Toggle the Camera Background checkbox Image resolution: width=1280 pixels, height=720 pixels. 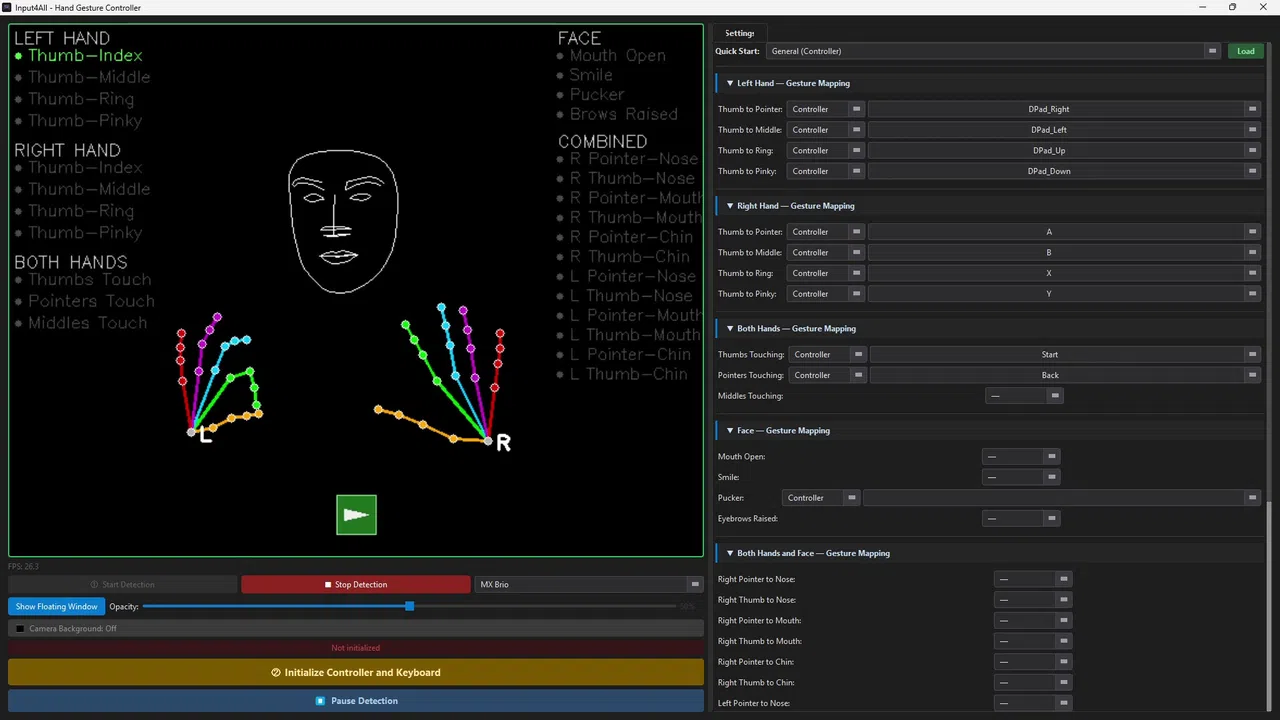(x=20, y=629)
